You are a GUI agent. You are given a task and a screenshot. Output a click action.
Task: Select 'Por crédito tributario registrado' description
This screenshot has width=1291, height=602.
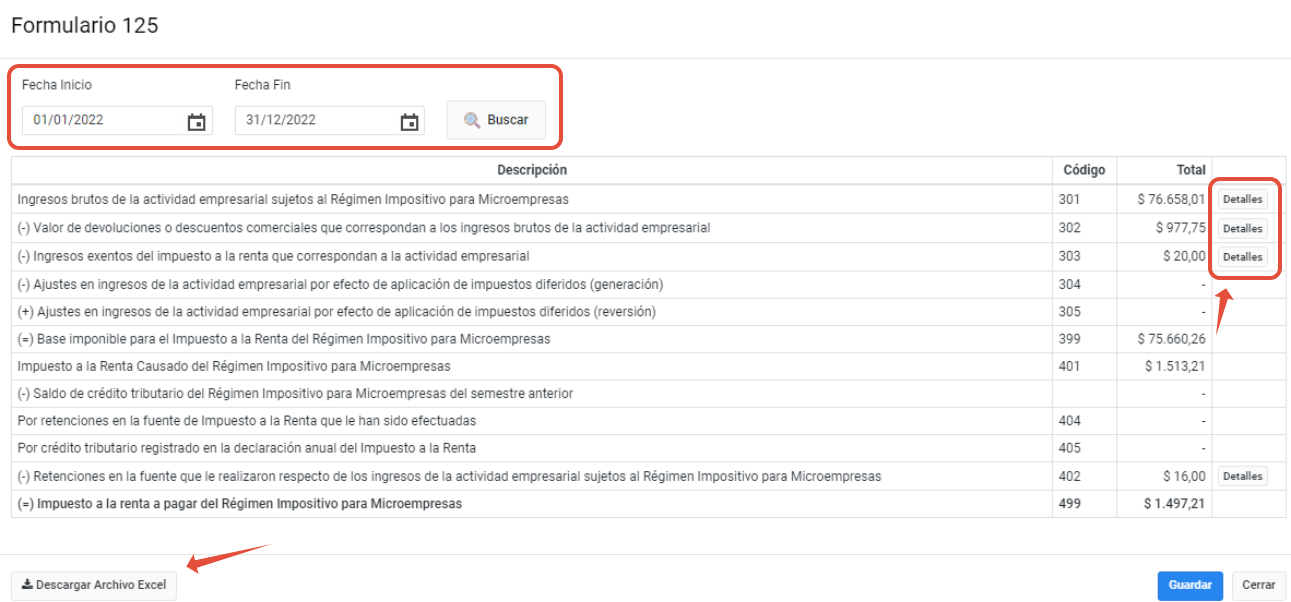246,448
